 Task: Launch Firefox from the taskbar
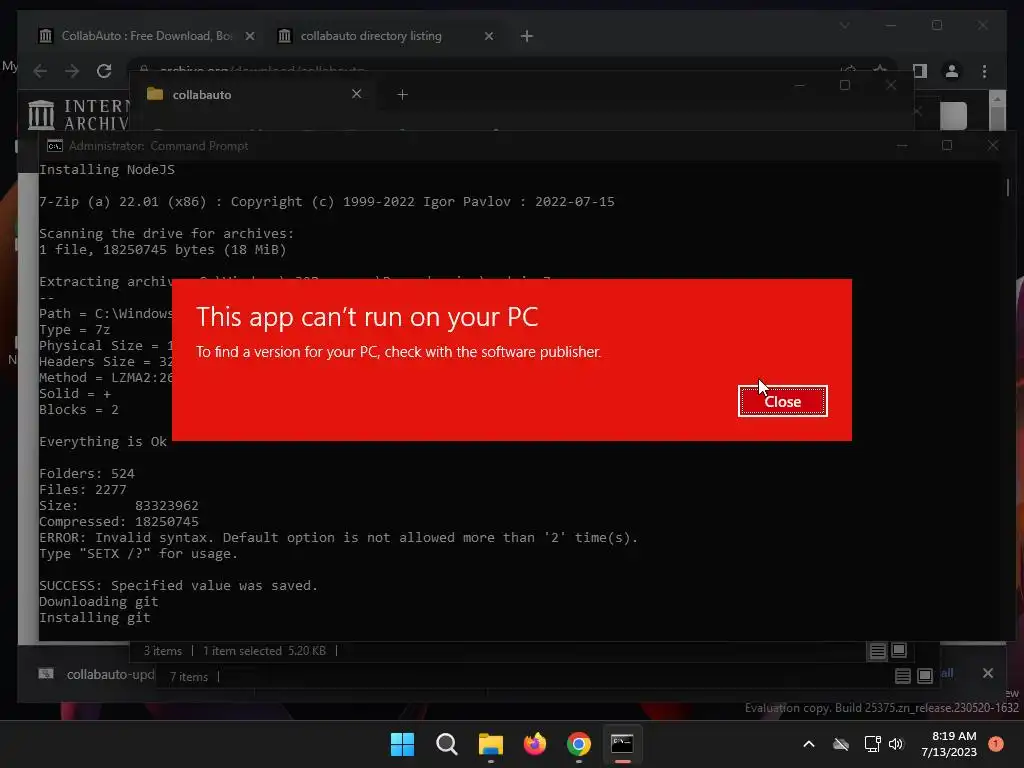[x=535, y=744]
